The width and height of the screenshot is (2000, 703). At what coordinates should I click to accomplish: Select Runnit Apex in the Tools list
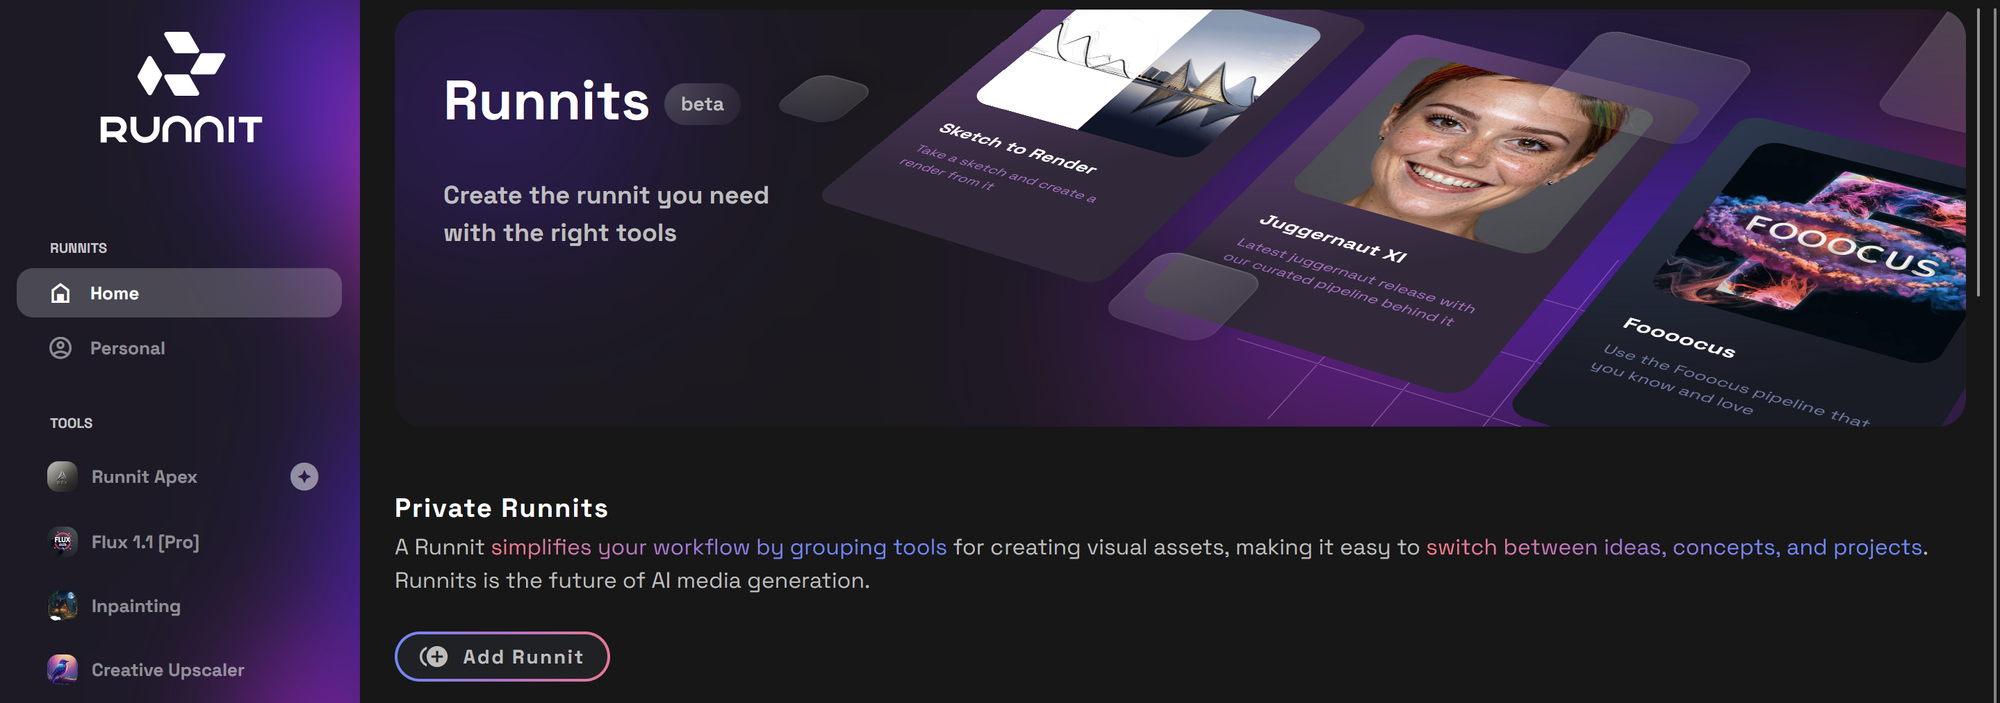point(144,477)
